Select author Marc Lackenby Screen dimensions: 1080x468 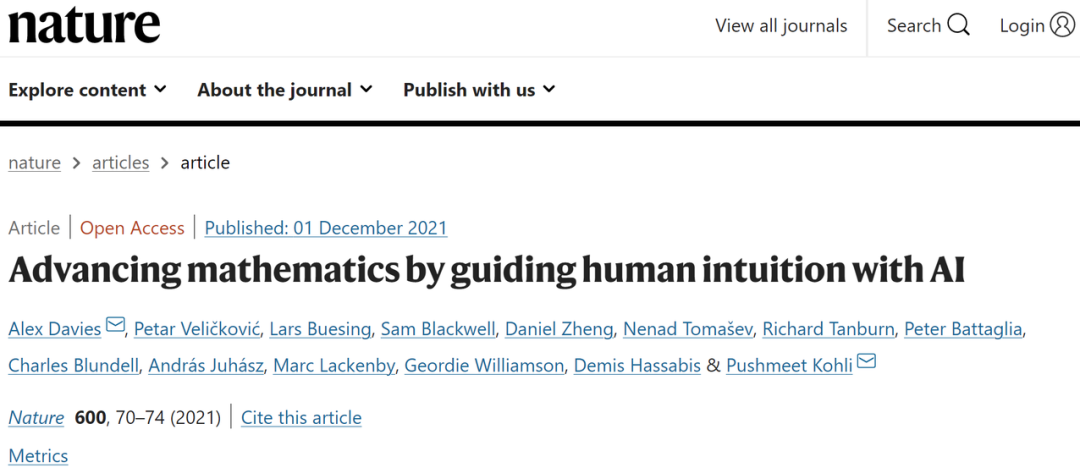coord(331,365)
